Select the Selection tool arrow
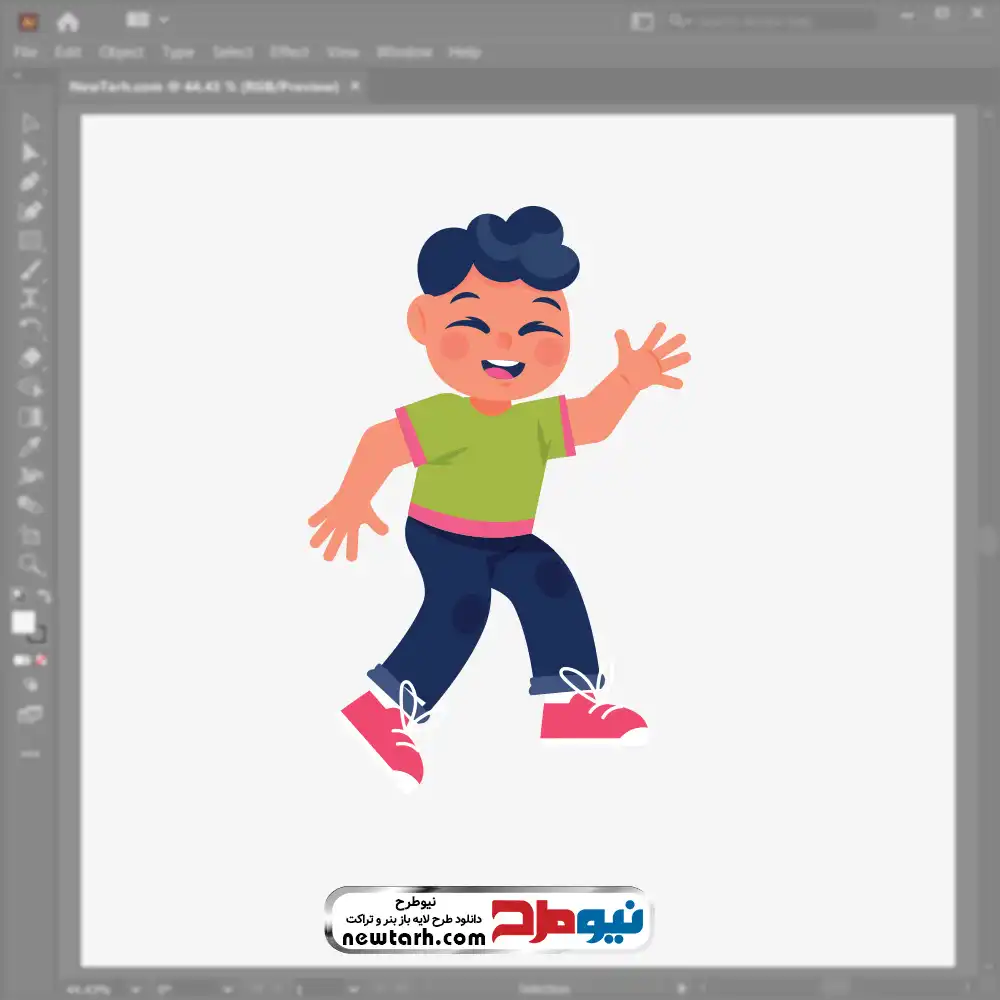This screenshot has height=1000, width=1000. [x=30, y=124]
